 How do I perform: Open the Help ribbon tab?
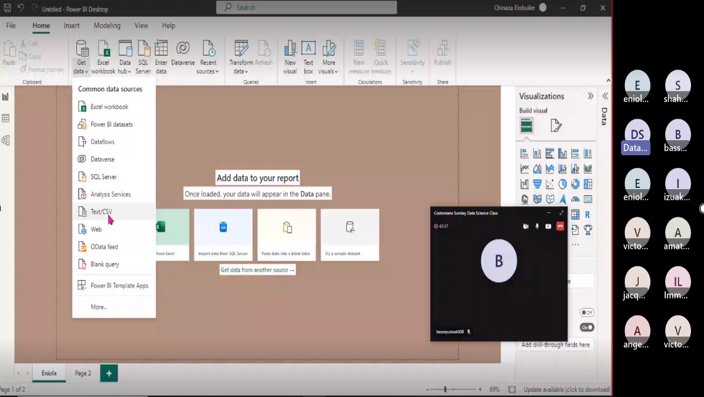click(168, 26)
